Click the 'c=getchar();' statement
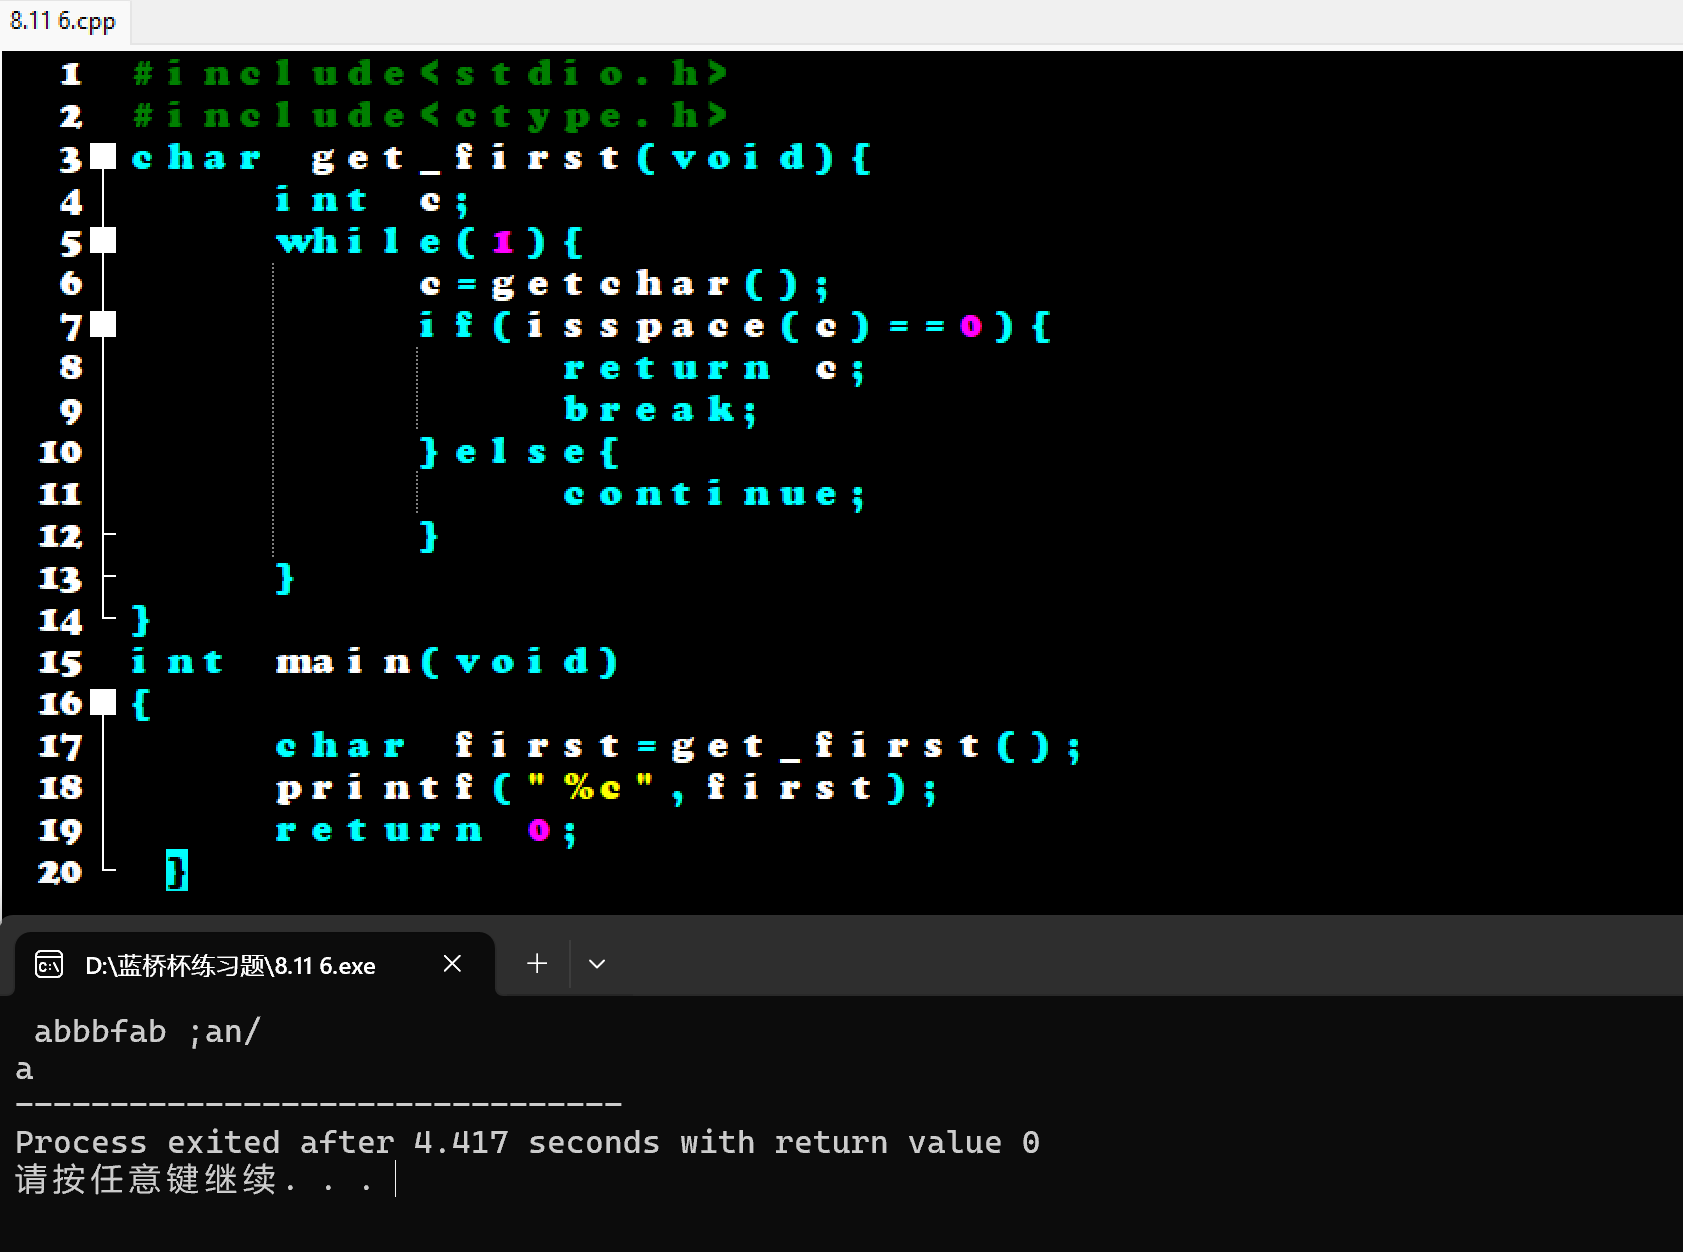 click(624, 285)
